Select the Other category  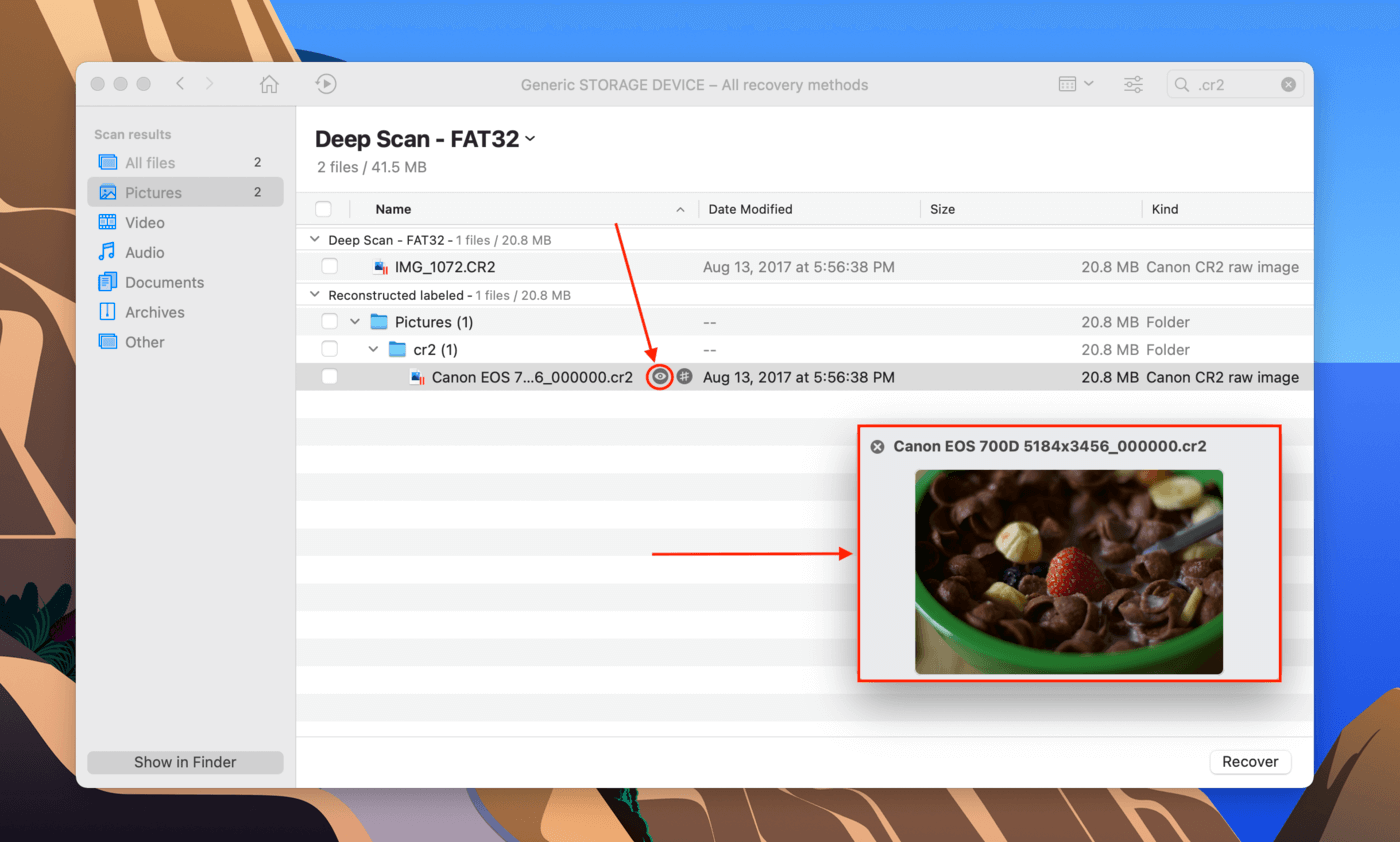click(185, 342)
